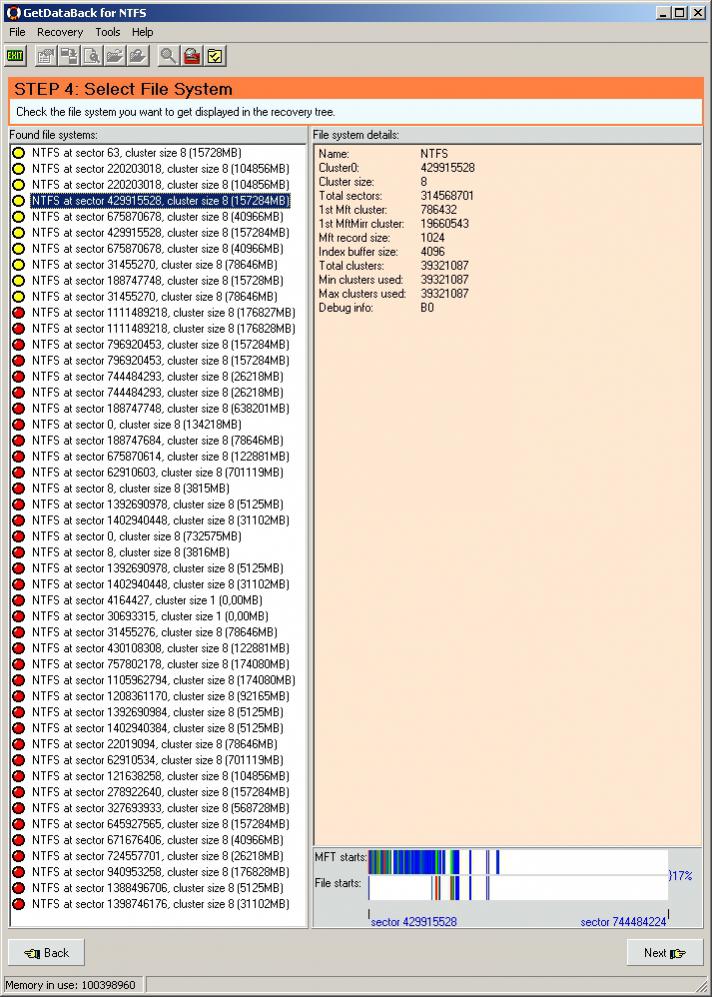Click the red toolbox icon

click(x=192, y=56)
